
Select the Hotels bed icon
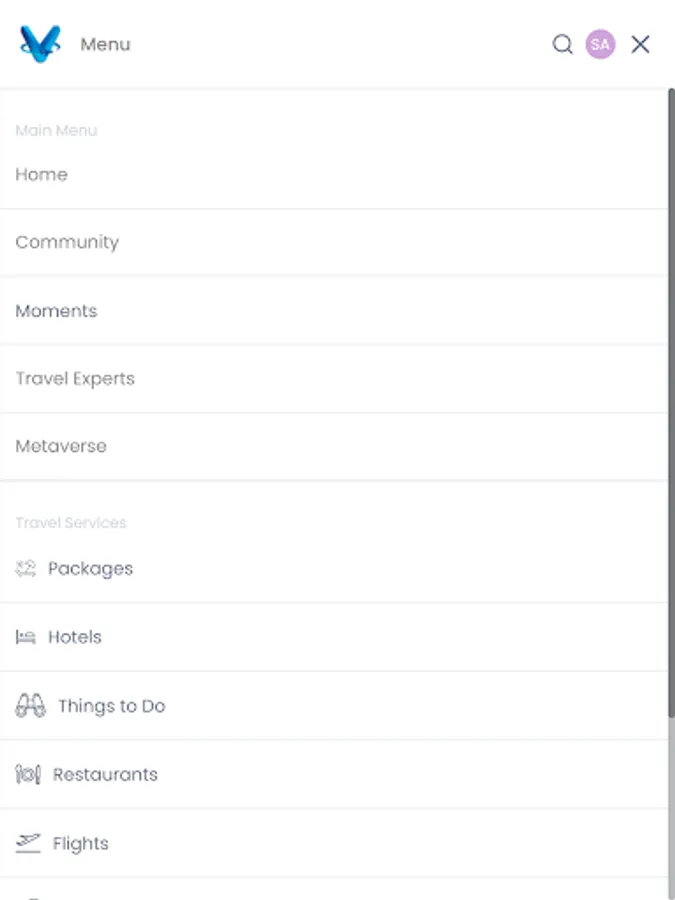click(25, 637)
